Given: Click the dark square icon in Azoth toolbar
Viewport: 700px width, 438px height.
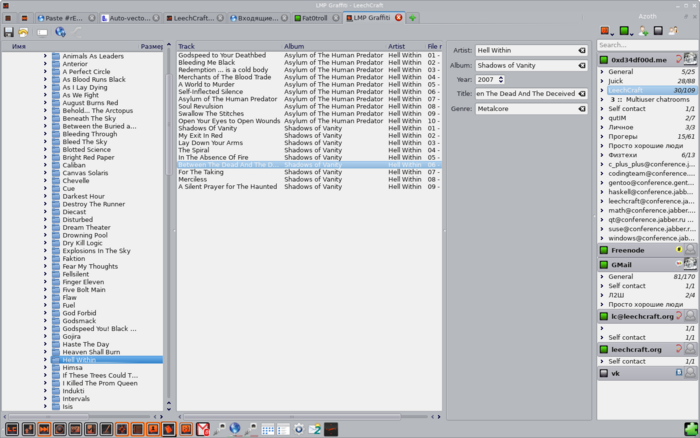Looking at the screenshot, I should point(658,30).
